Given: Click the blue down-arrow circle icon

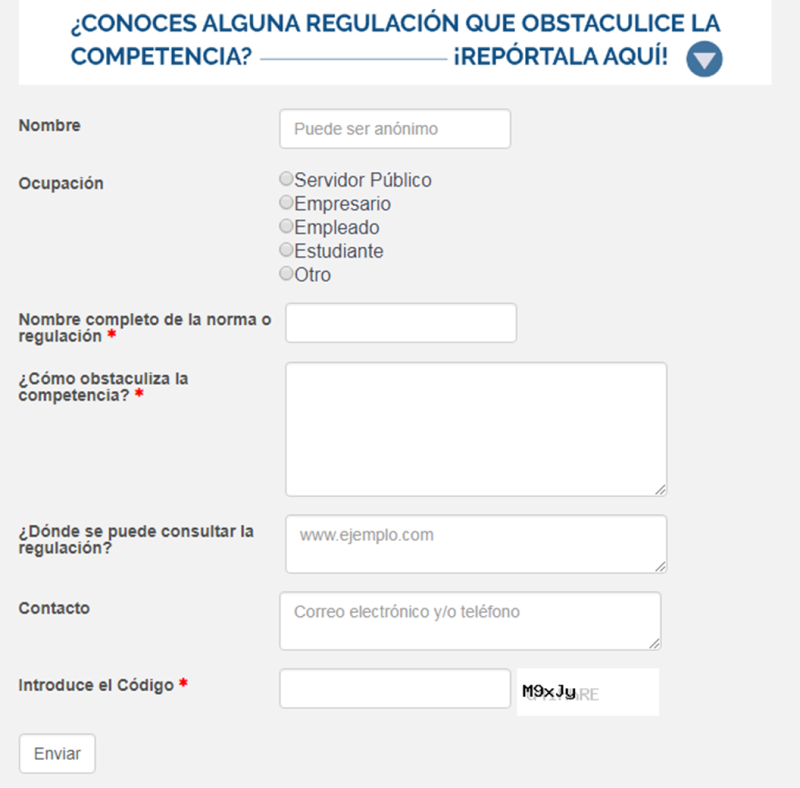Looking at the screenshot, I should [x=704, y=59].
